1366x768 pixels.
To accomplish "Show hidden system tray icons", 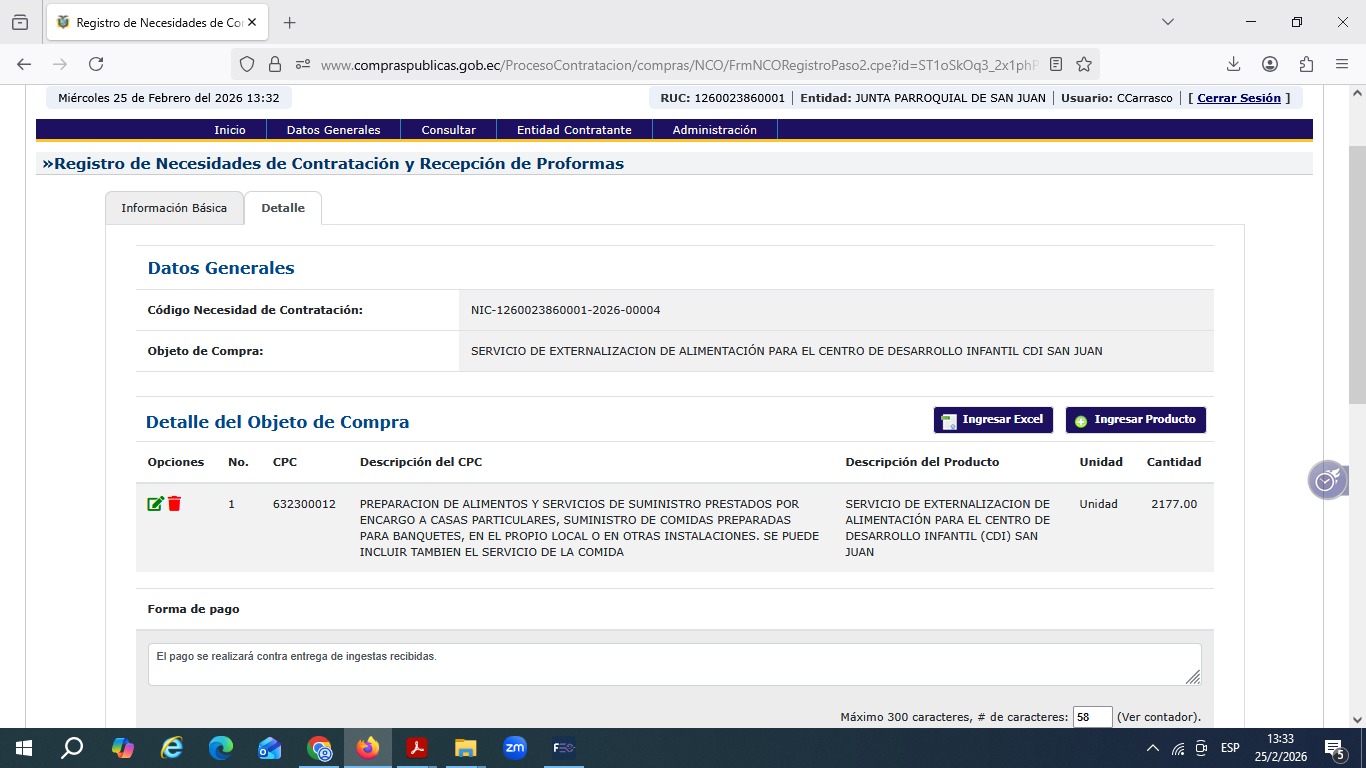I will (1152, 748).
